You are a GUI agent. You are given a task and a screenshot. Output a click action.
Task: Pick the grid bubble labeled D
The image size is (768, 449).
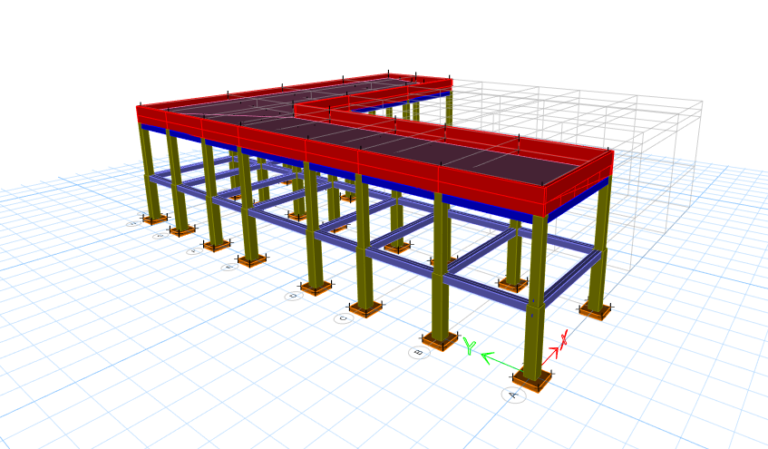click(x=293, y=296)
